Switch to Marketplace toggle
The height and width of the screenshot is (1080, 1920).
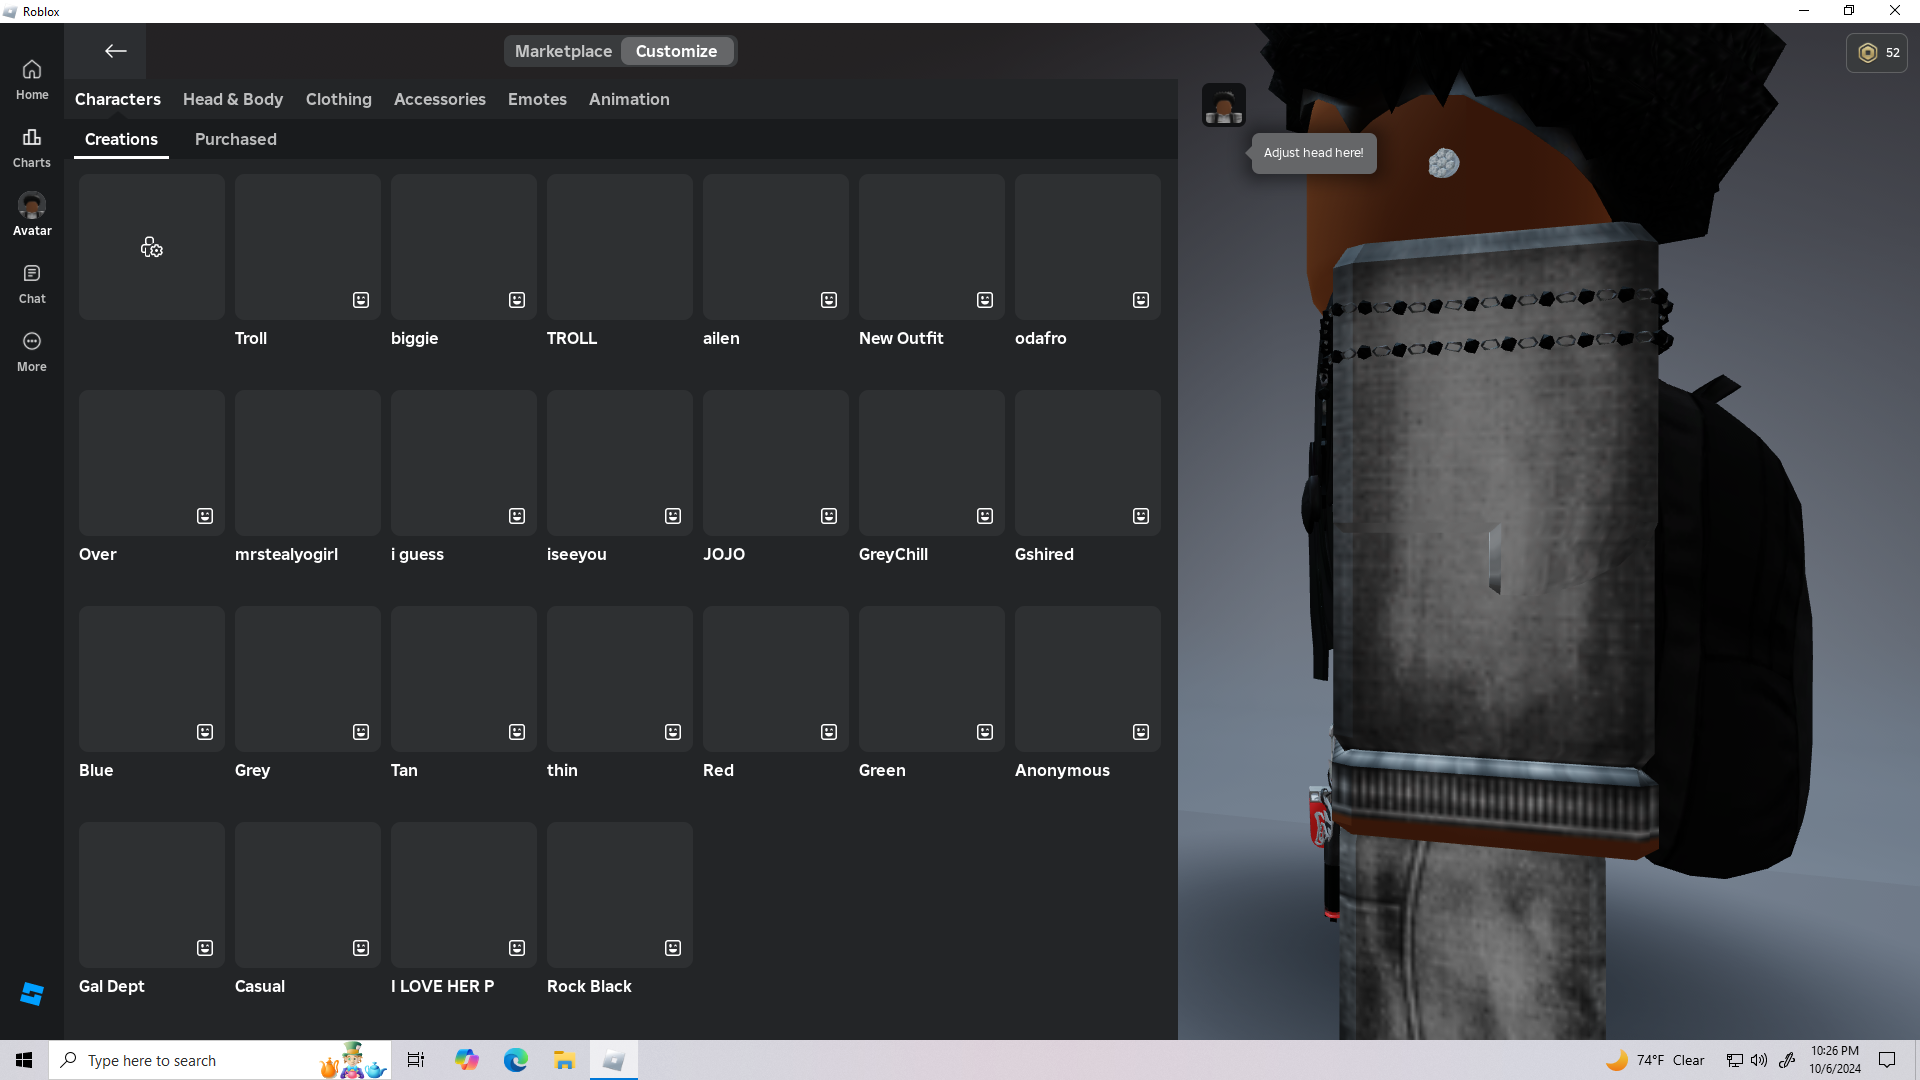tap(563, 51)
